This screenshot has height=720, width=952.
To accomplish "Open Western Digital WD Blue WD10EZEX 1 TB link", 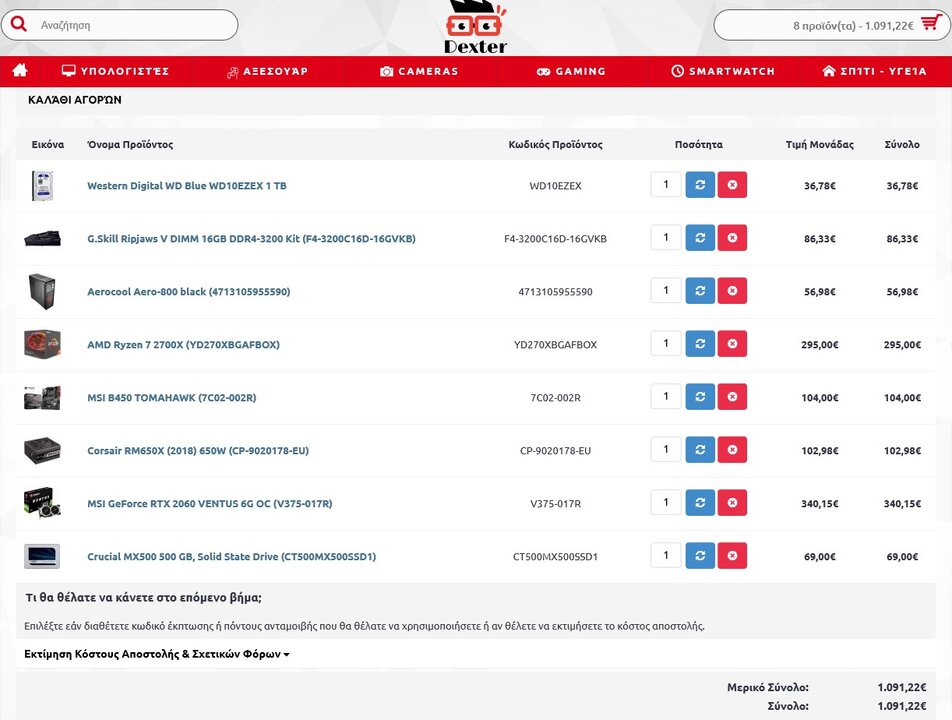I will [x=187, y=186].
